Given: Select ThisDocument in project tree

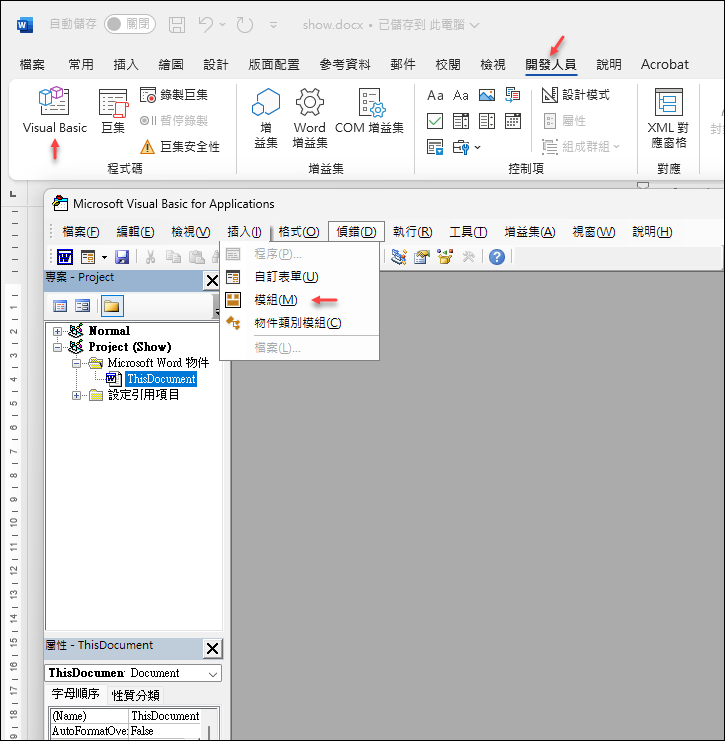Looking at the screenshot, I should (x=161, y=379).
